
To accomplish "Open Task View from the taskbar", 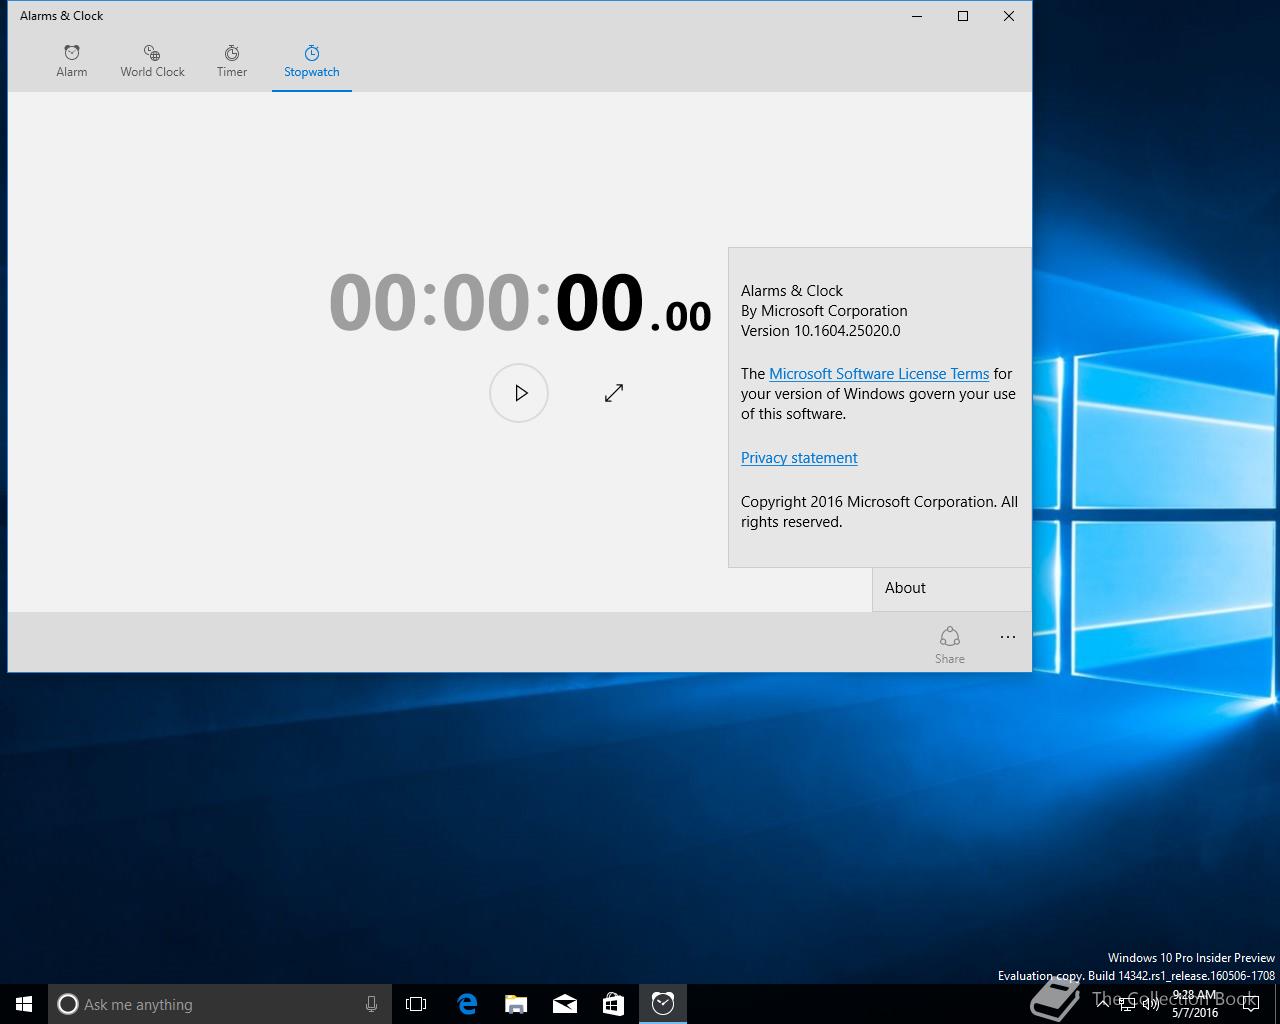I will [x=416, y=1004].
